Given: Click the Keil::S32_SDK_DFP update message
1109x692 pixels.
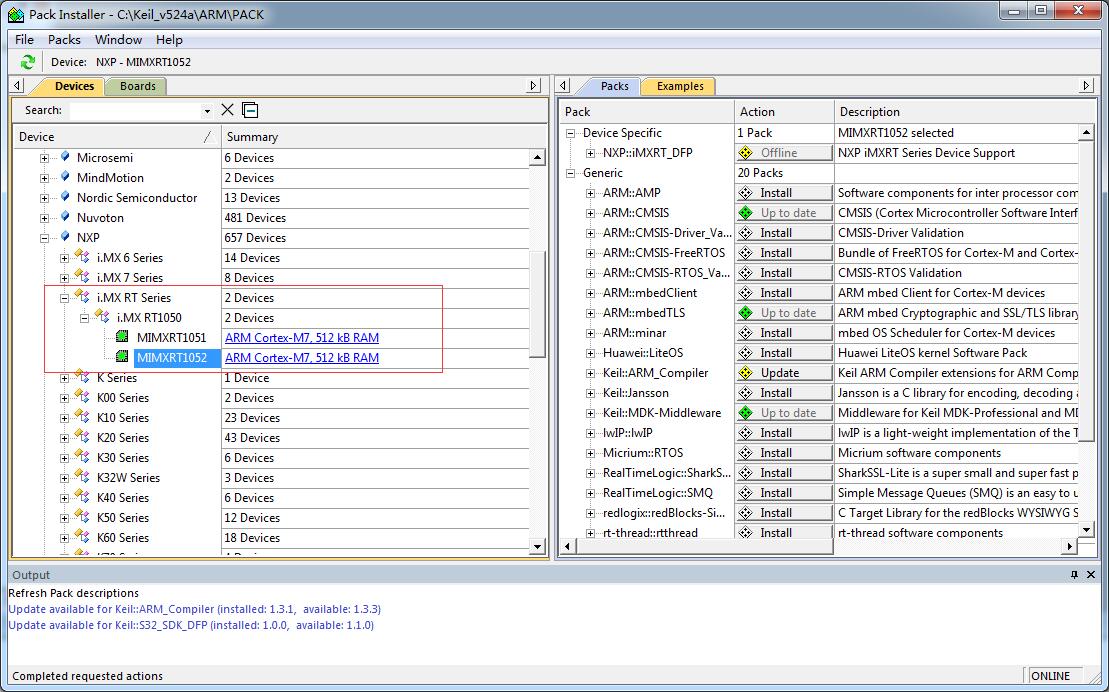Looking at the screenshot, I should 191,625.
